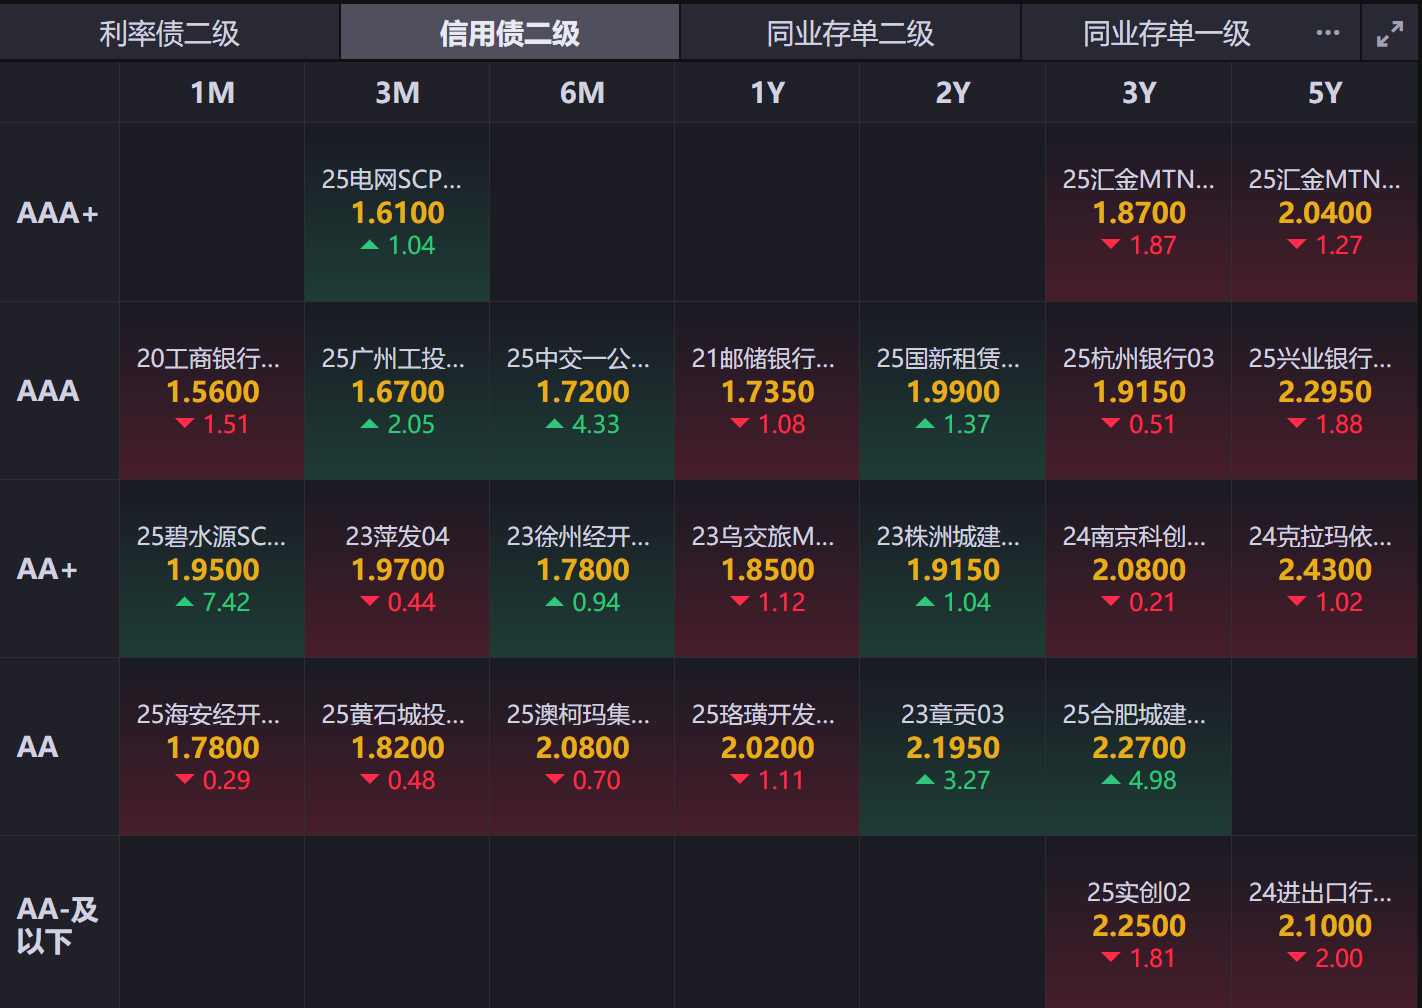1422x1008 pixels.
Task: Open 25中交一公... bond cell
Action: [582, 391]
